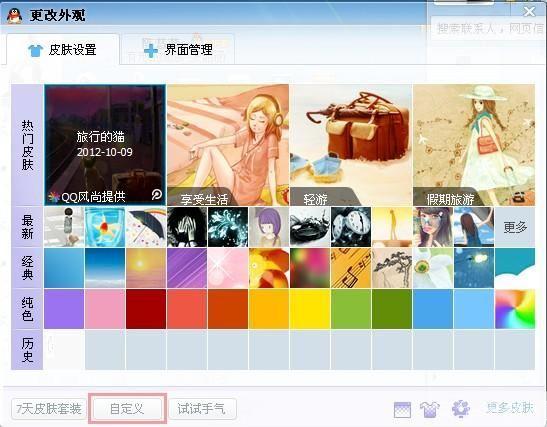Click the QQ penguin icon in the title bar
This screenshot has height=427, width=547.
pyautogui.click(x=14, y=15)
